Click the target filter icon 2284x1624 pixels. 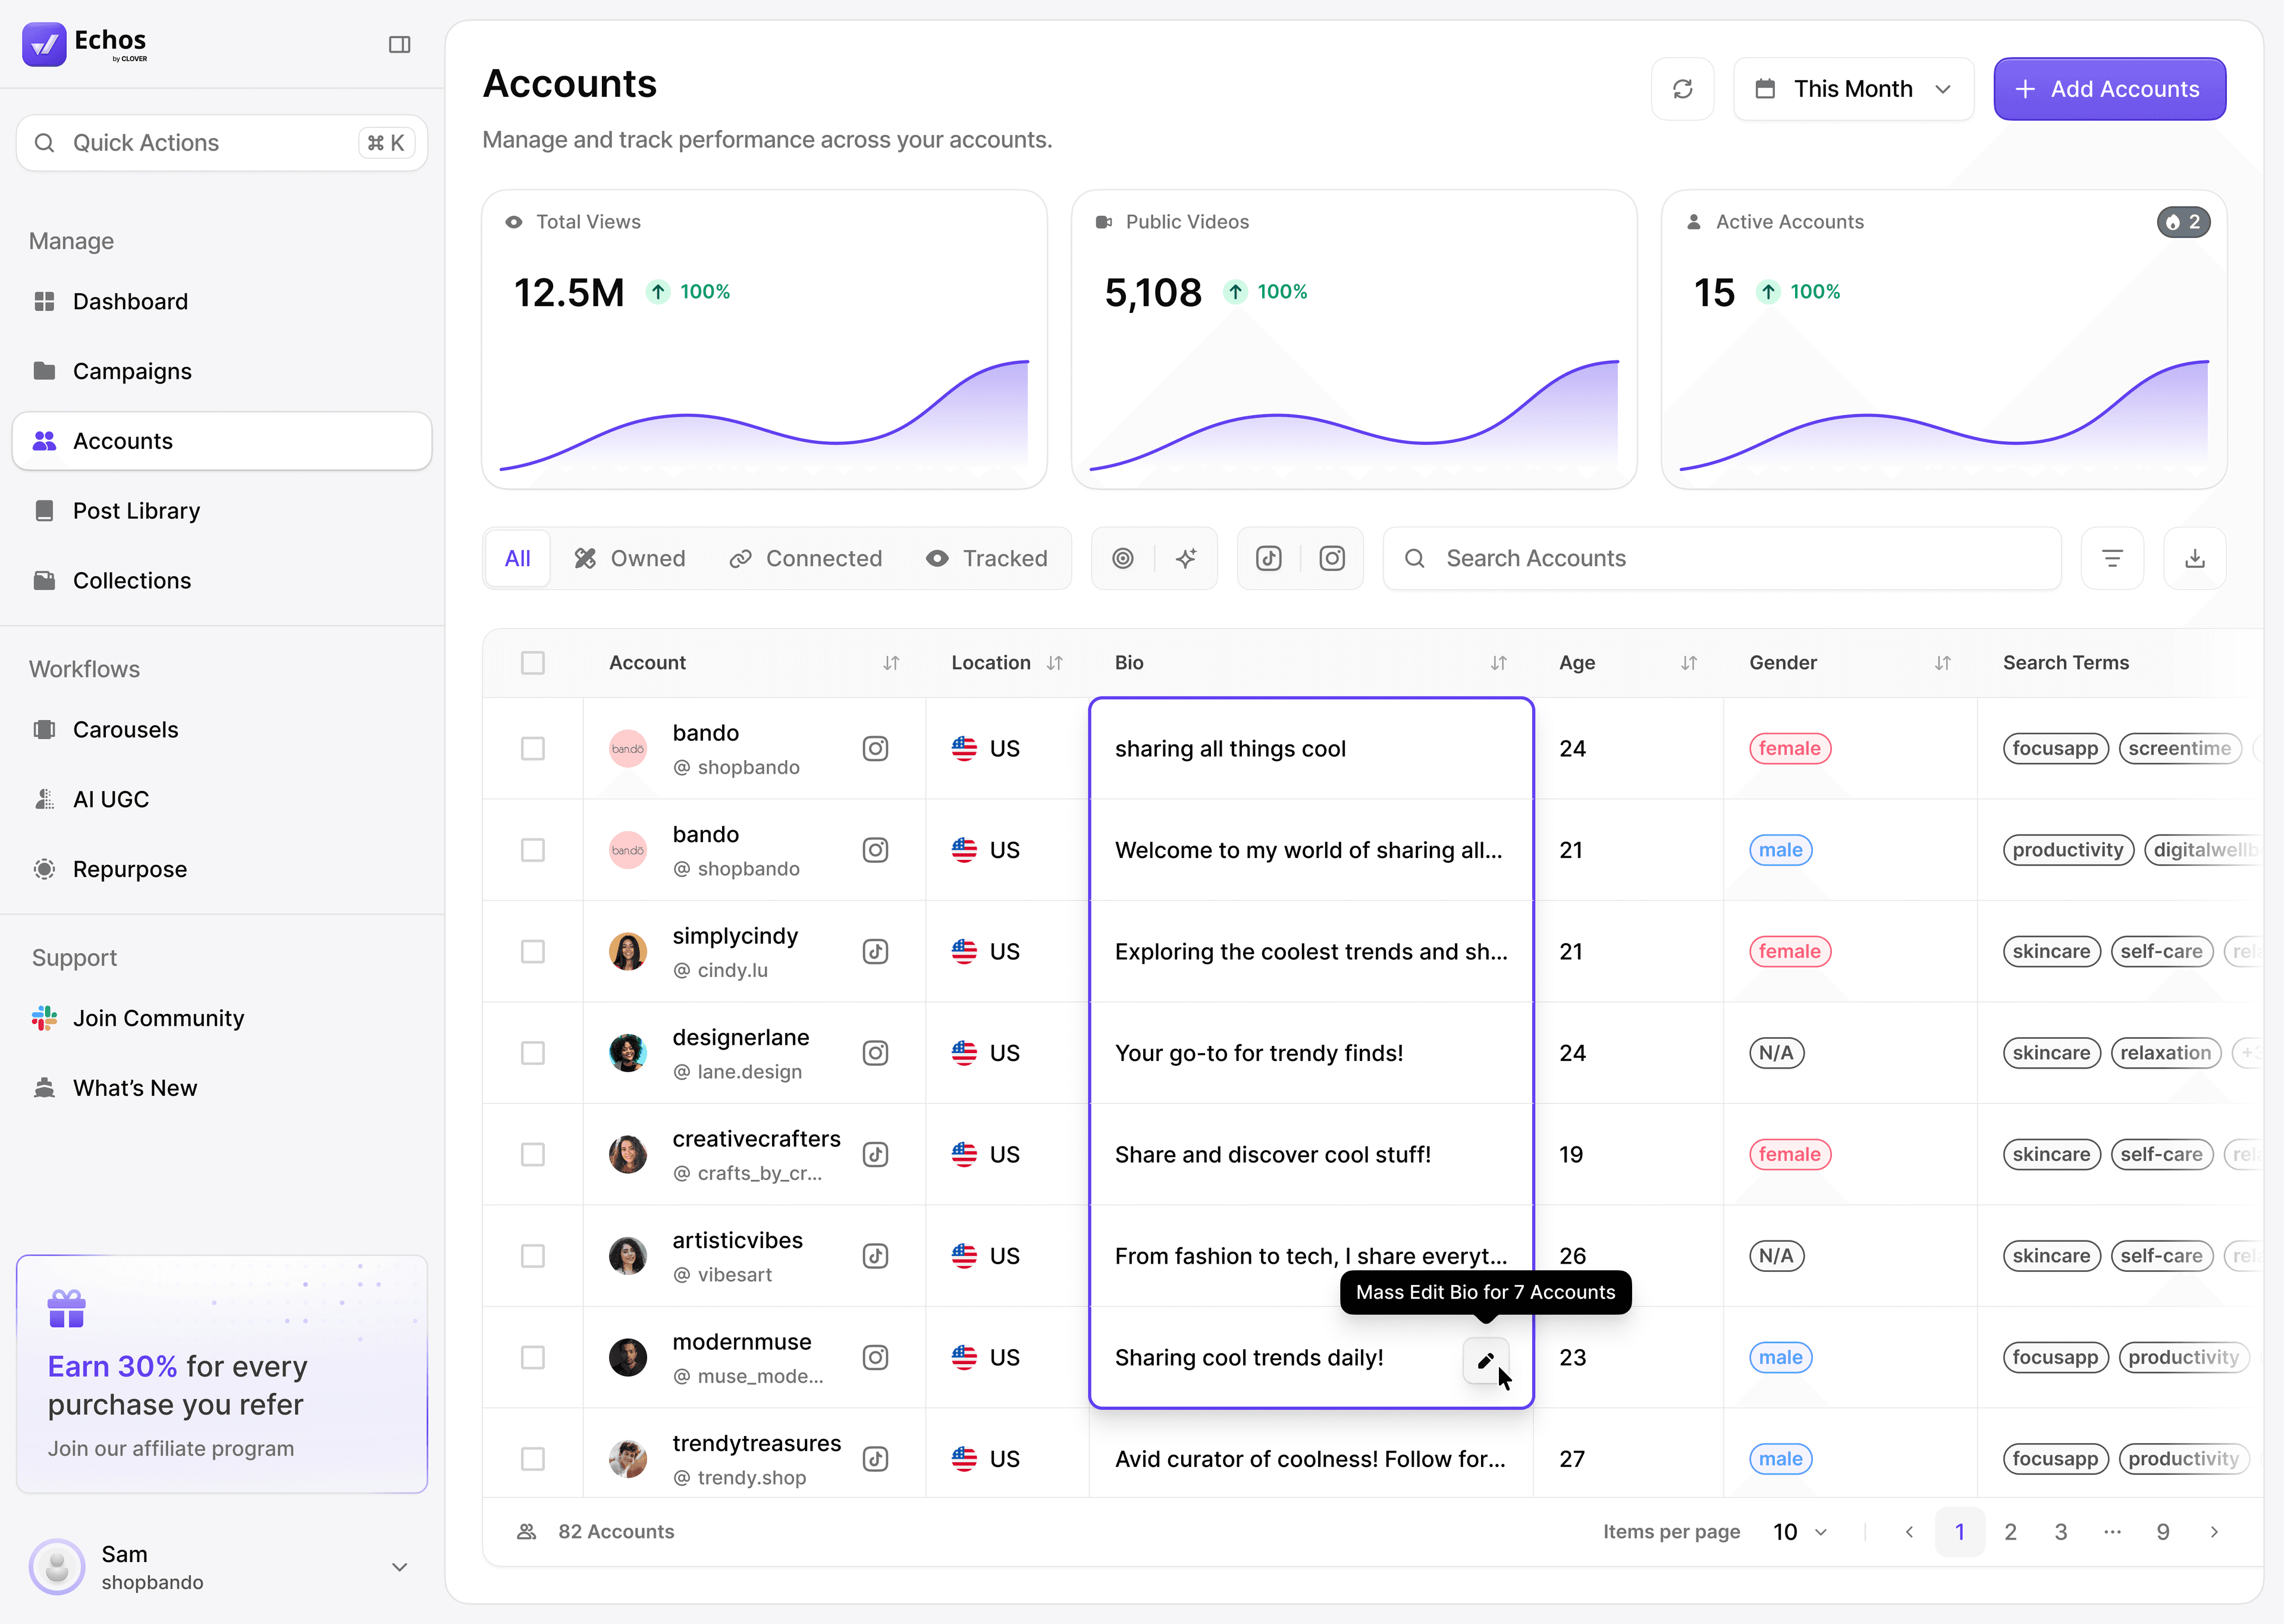pyautogui.click(x=1123, y=558)
